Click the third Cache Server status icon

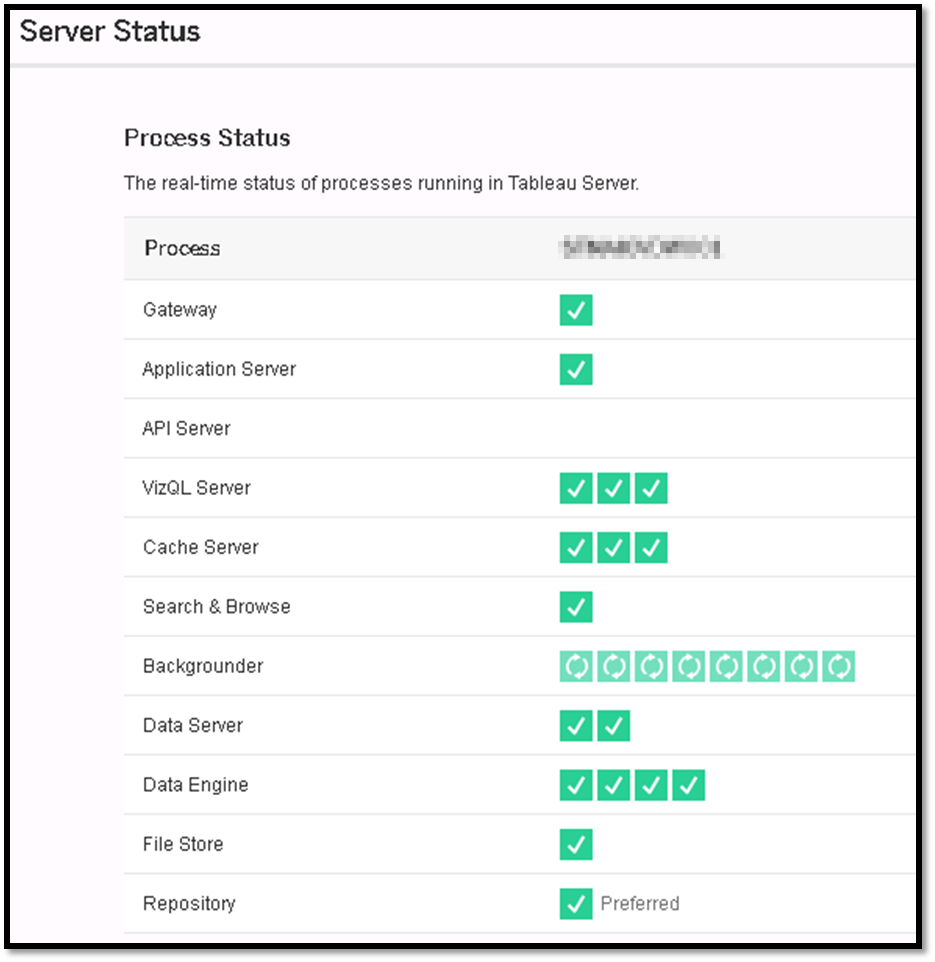(x=650, y=547)
